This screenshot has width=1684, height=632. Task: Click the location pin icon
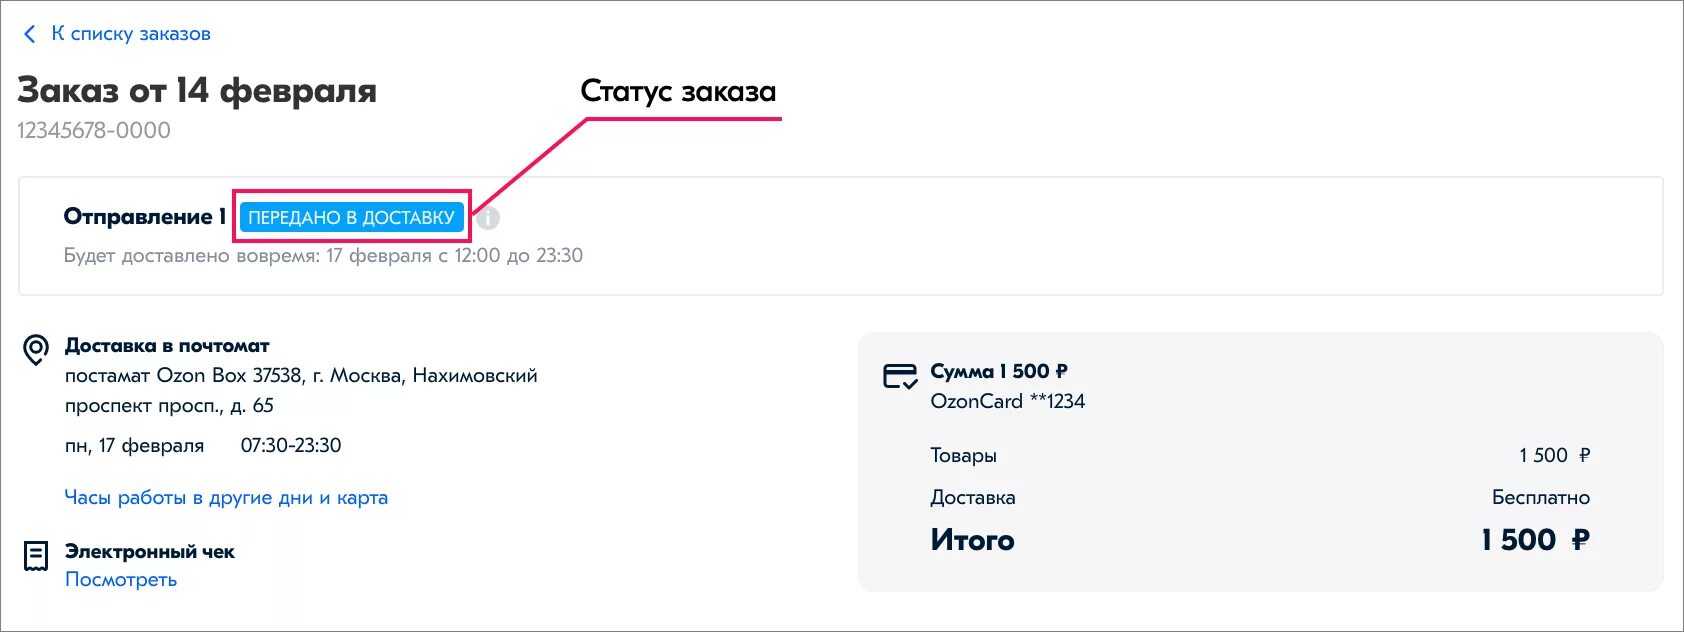tap(36, 350)
